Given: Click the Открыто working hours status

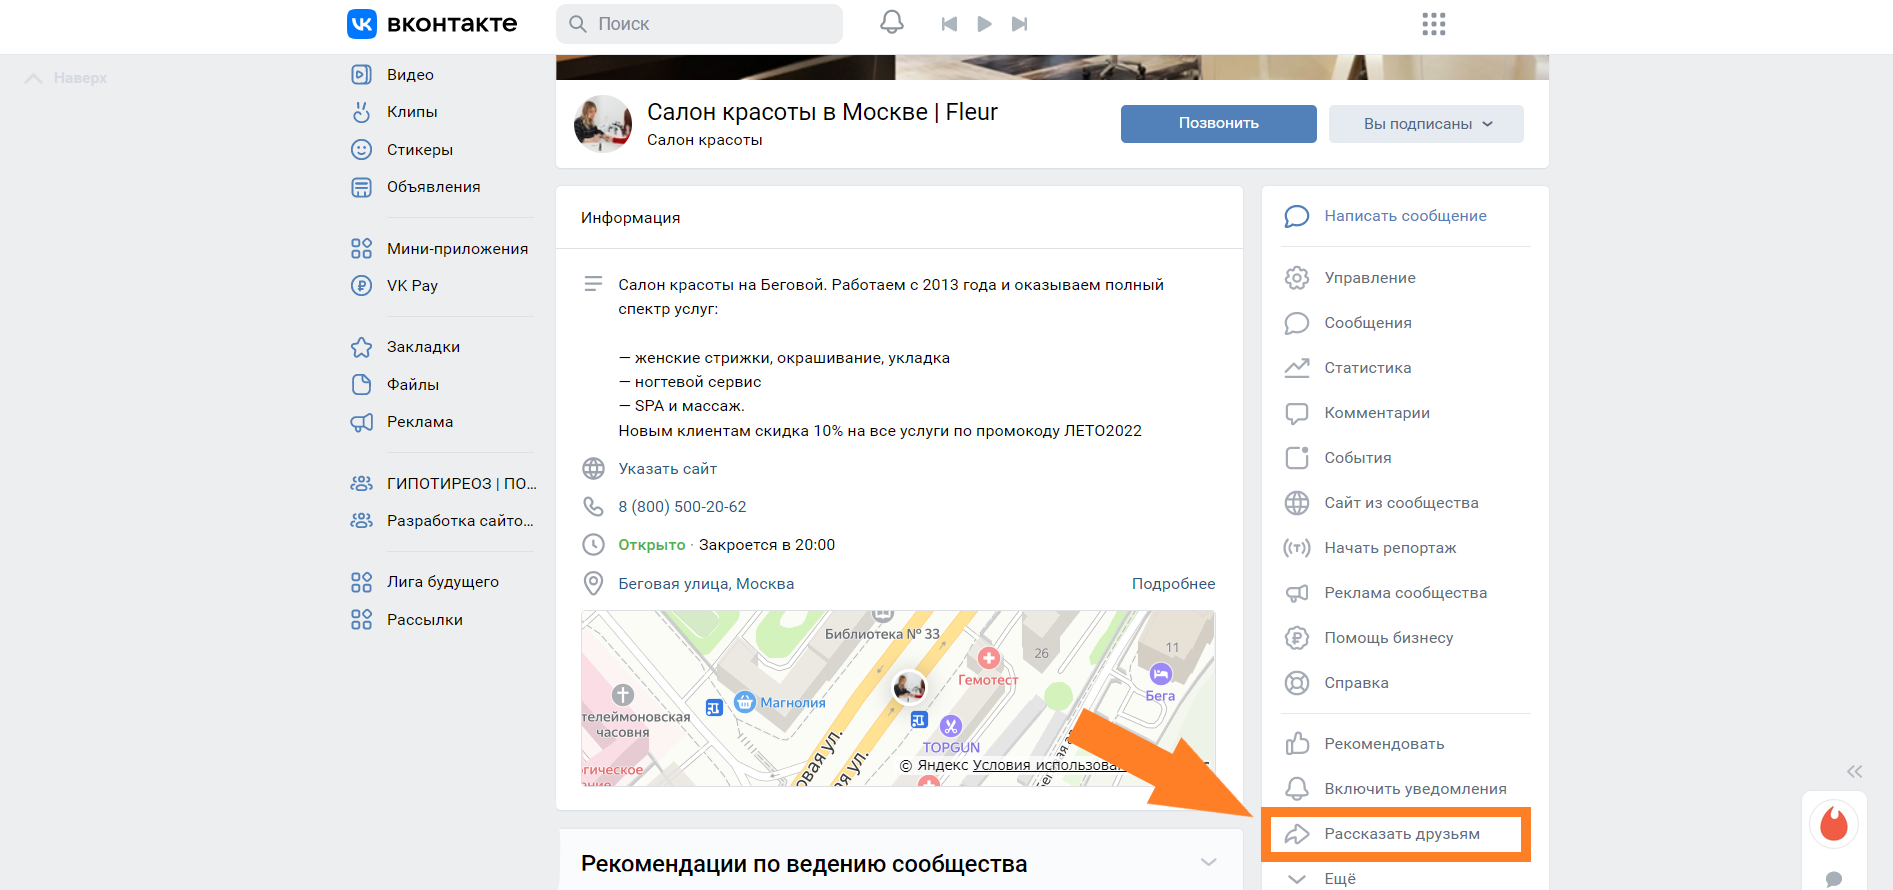Looking at the screenshot, I should point(651,545).
